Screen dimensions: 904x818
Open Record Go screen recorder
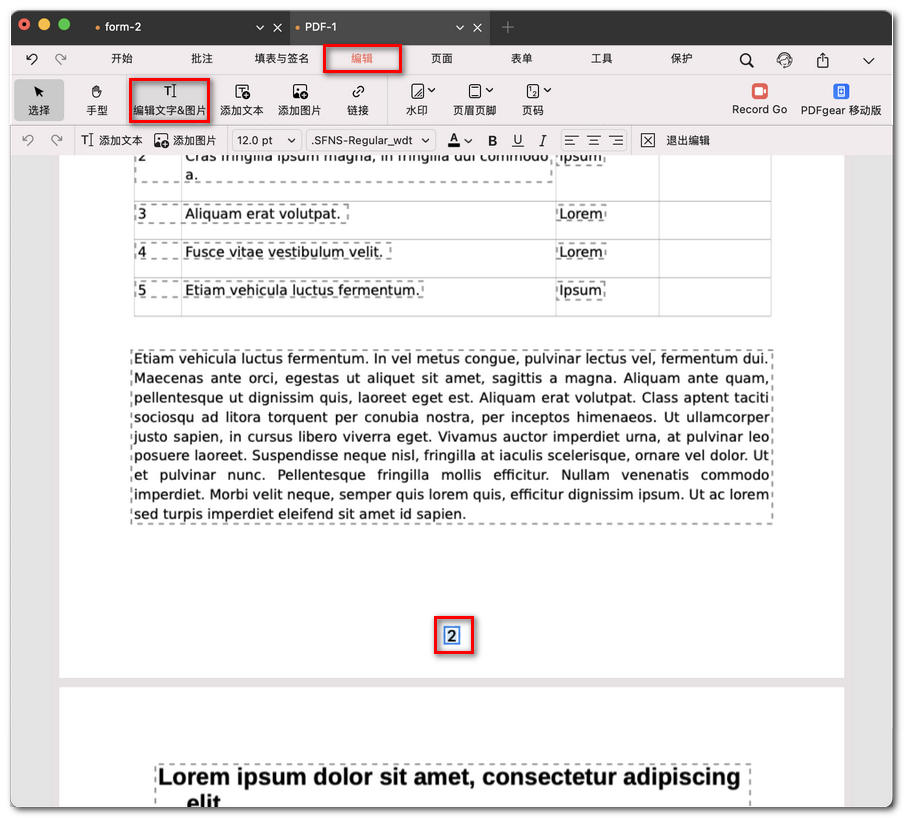759,98
